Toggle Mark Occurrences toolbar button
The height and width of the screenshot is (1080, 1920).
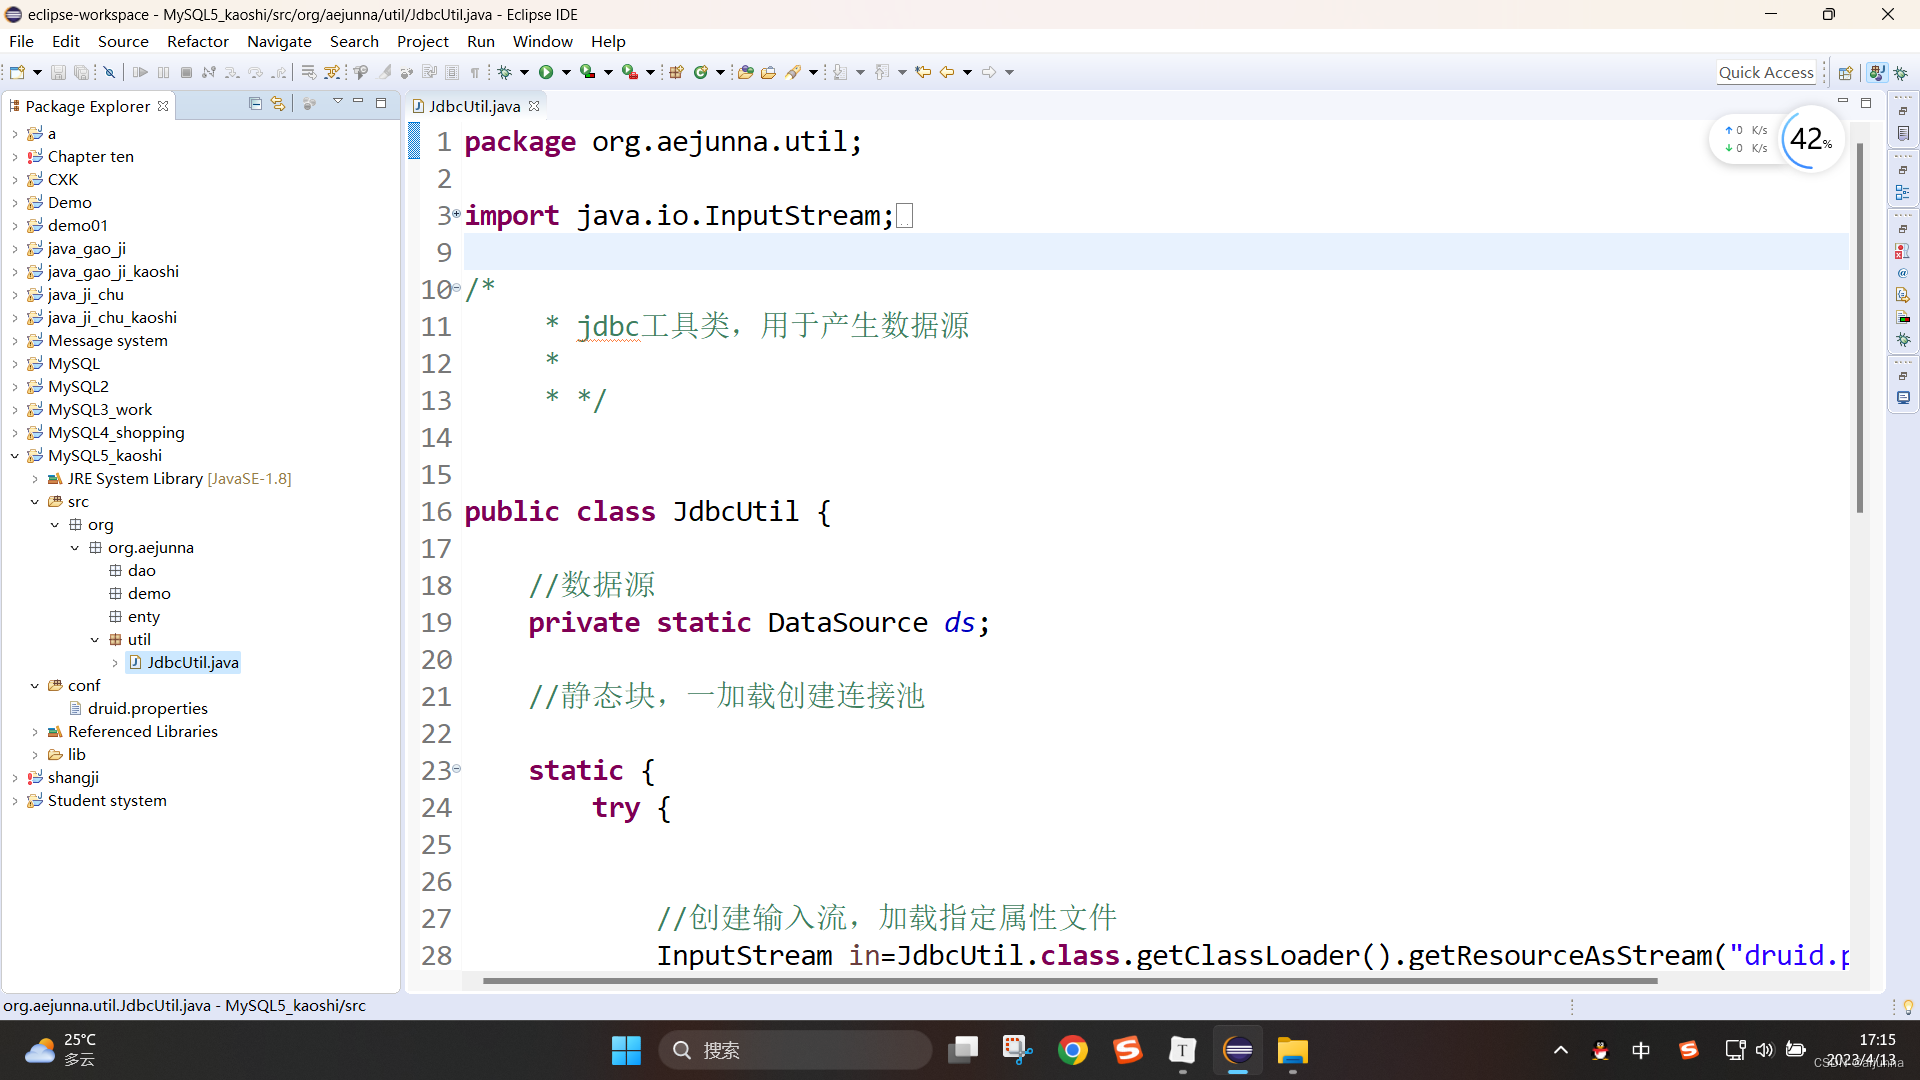[384, 72]
